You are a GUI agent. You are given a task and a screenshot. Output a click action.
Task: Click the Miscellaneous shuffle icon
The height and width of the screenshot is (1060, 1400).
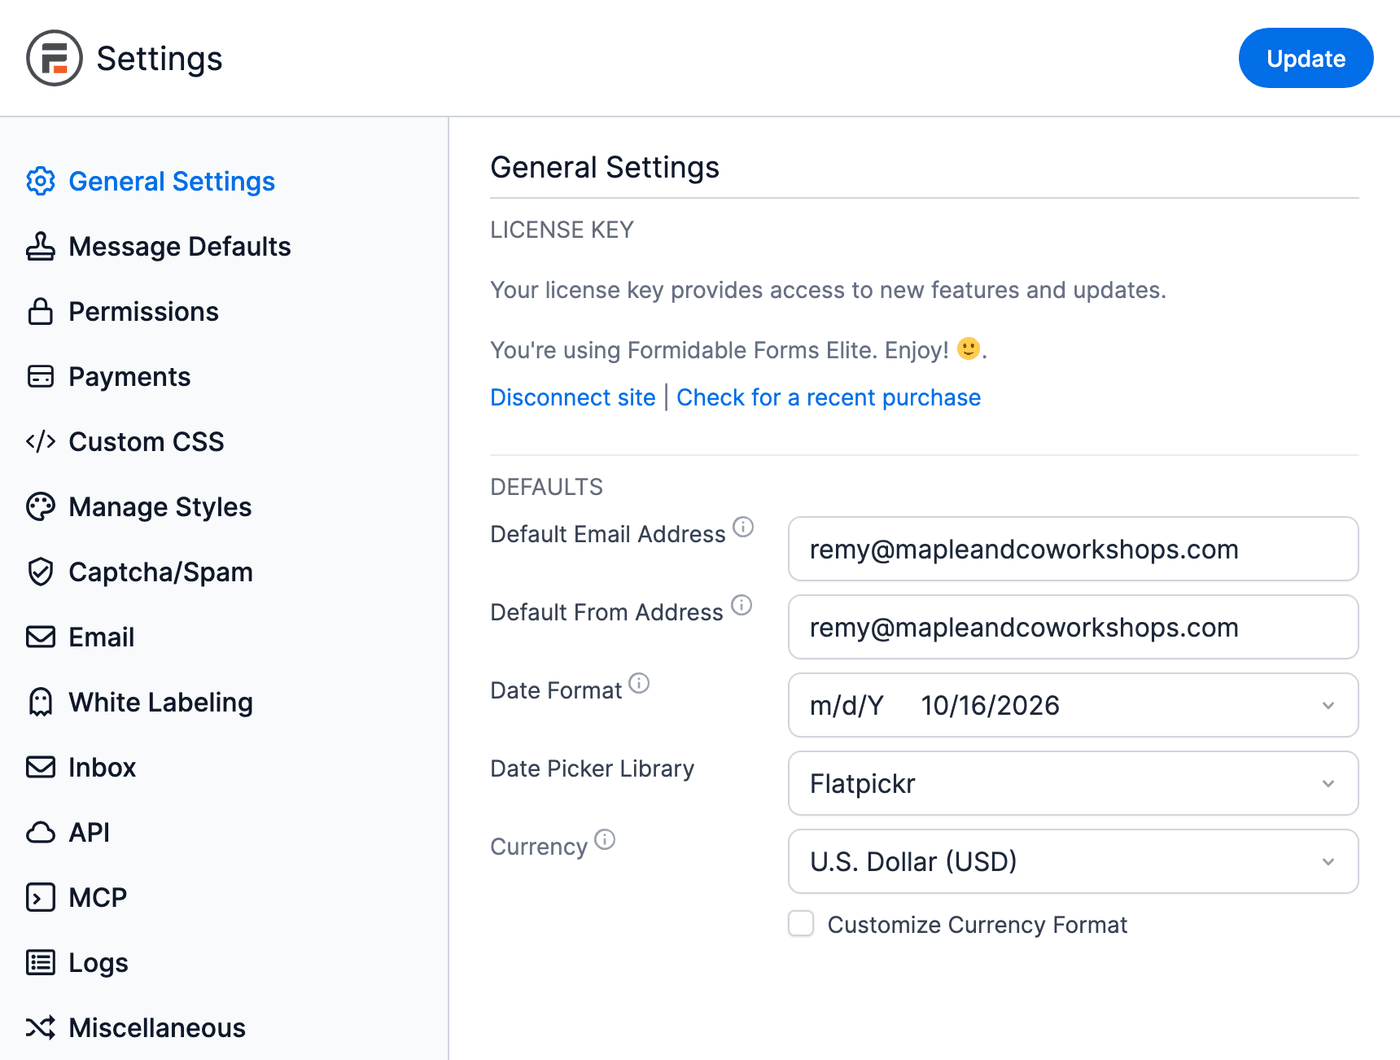40,1027
